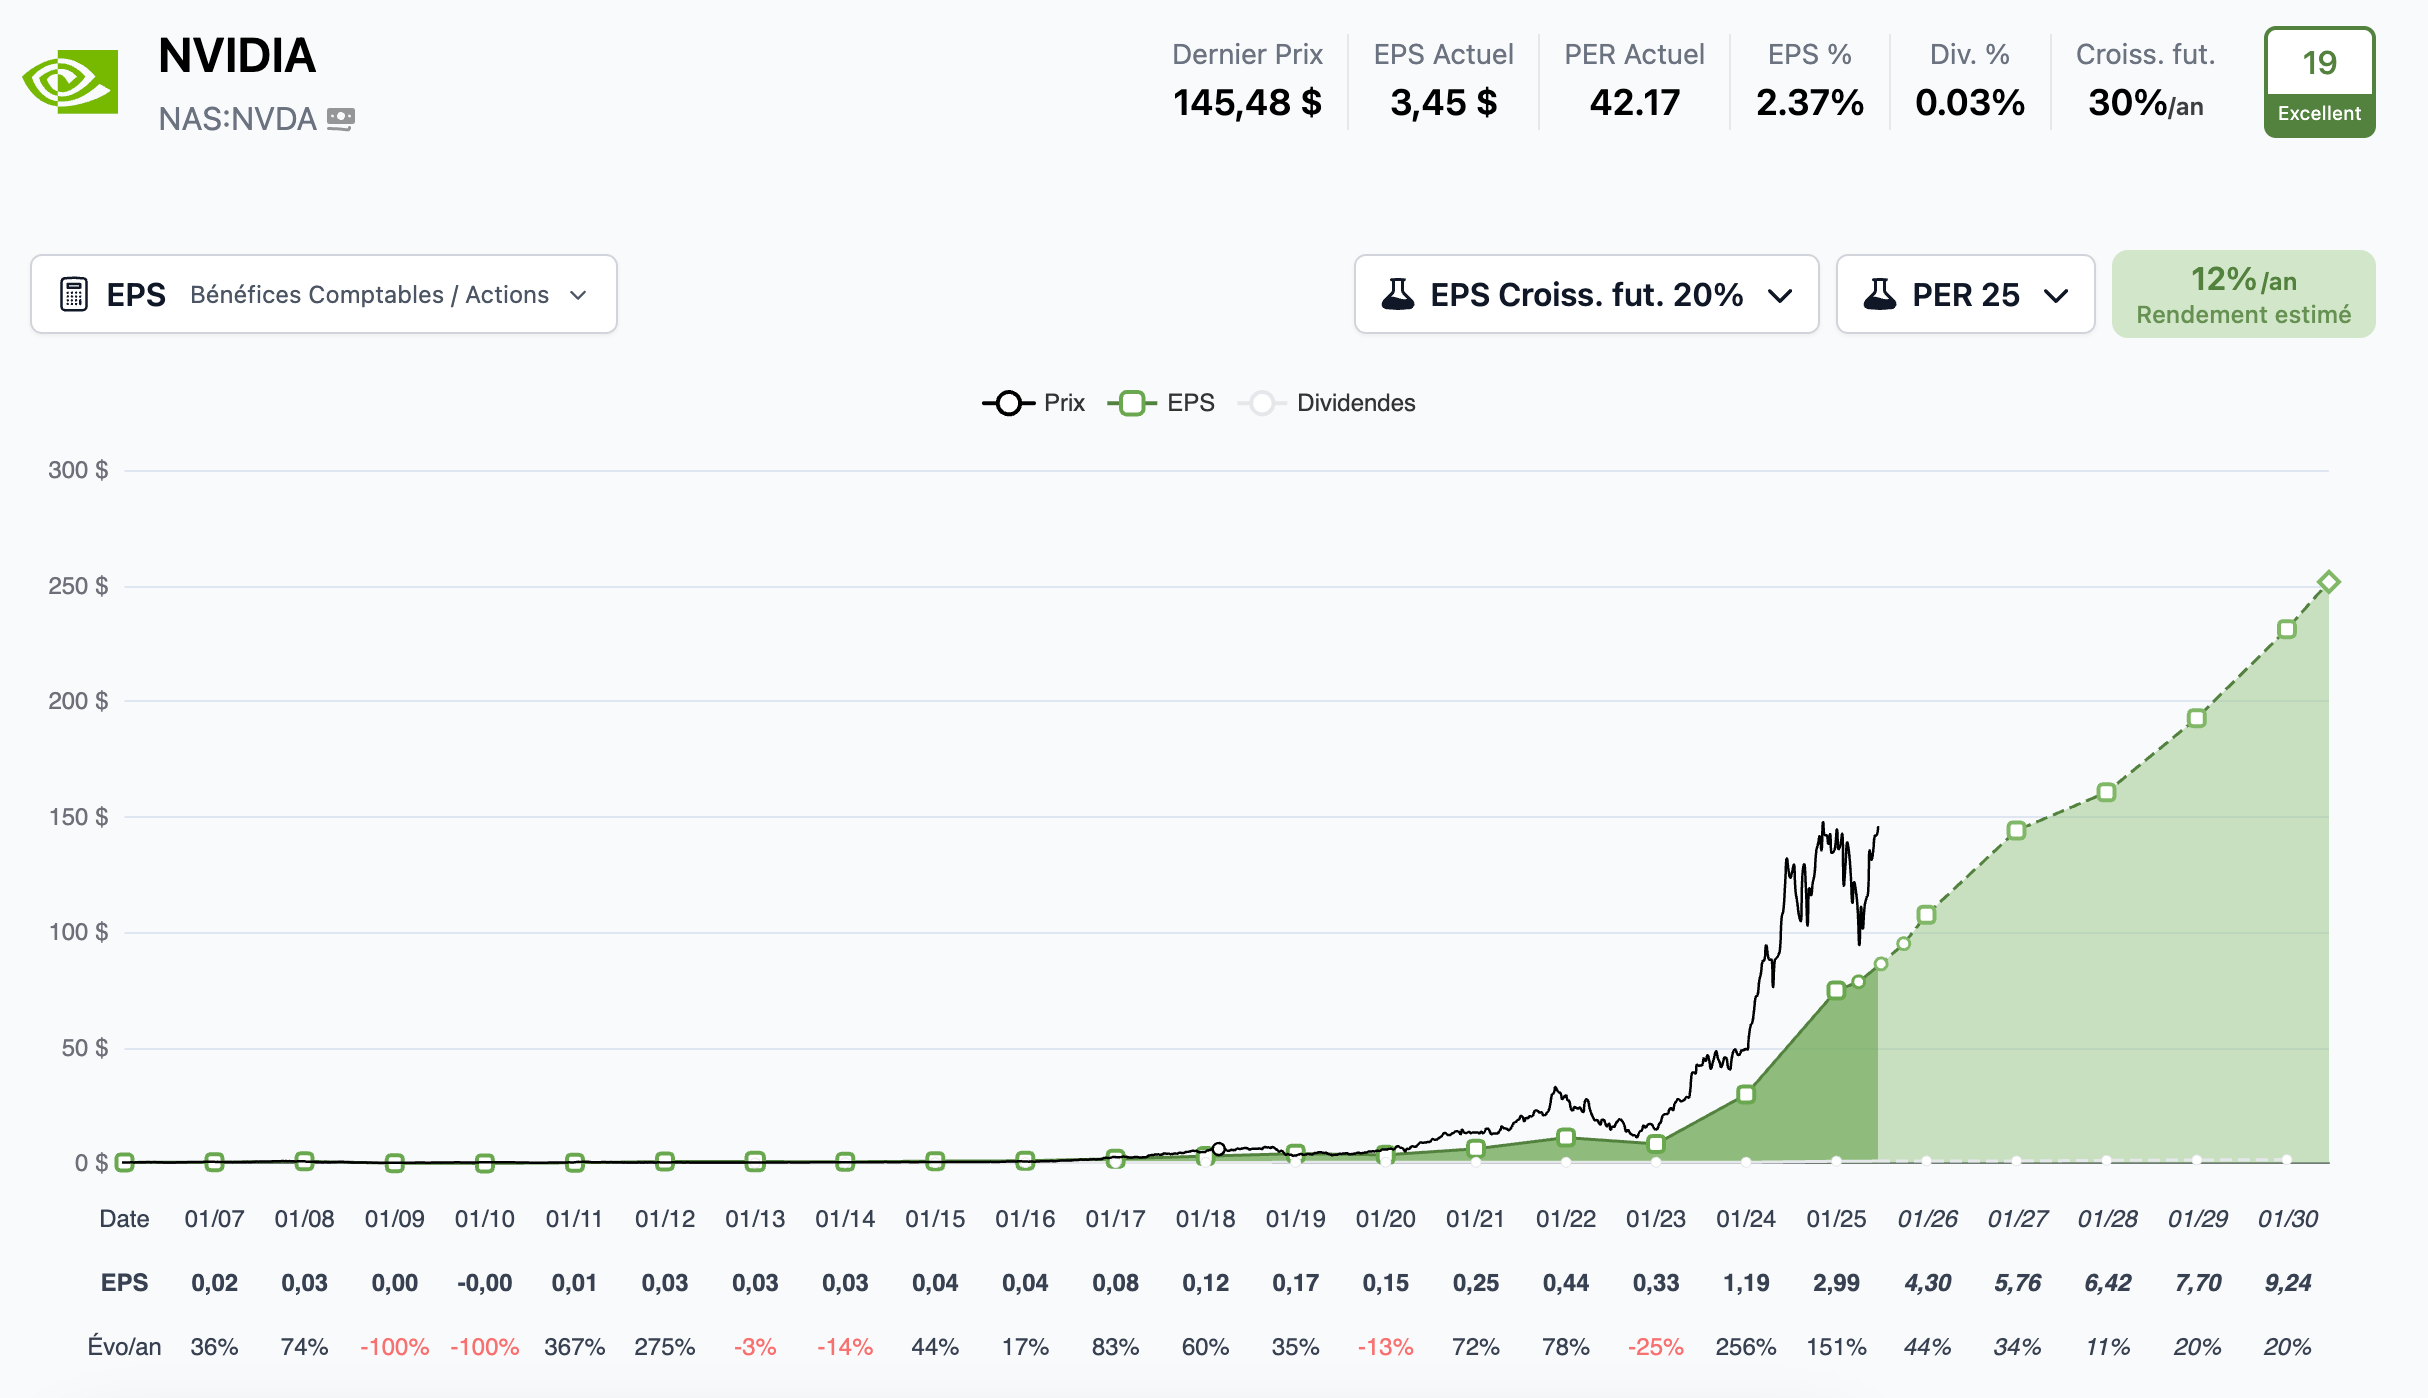Click the small icon beside NAS:NVDA ticker
The height and width of the screenshot is (1398, 2428).
tap(341, 119)
